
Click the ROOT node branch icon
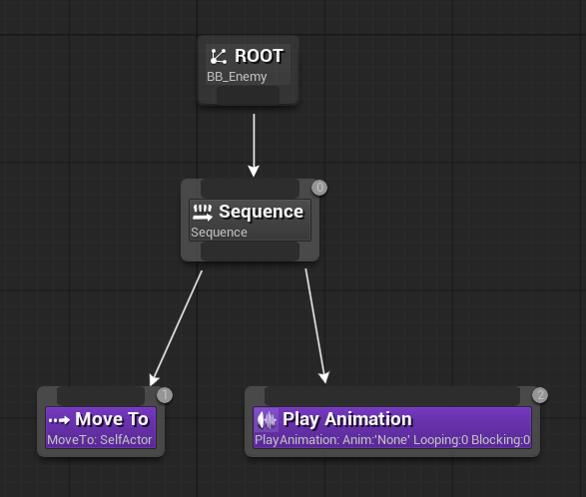pos(218,56)
